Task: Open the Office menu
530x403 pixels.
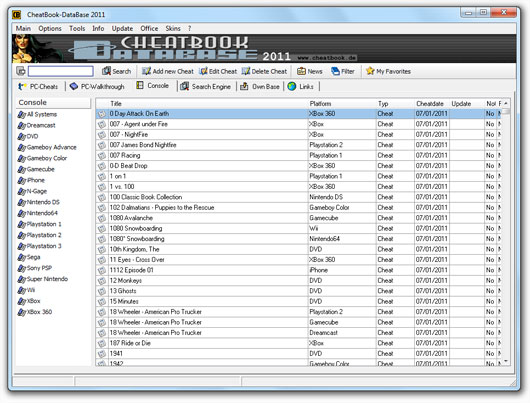Action: 149,28
